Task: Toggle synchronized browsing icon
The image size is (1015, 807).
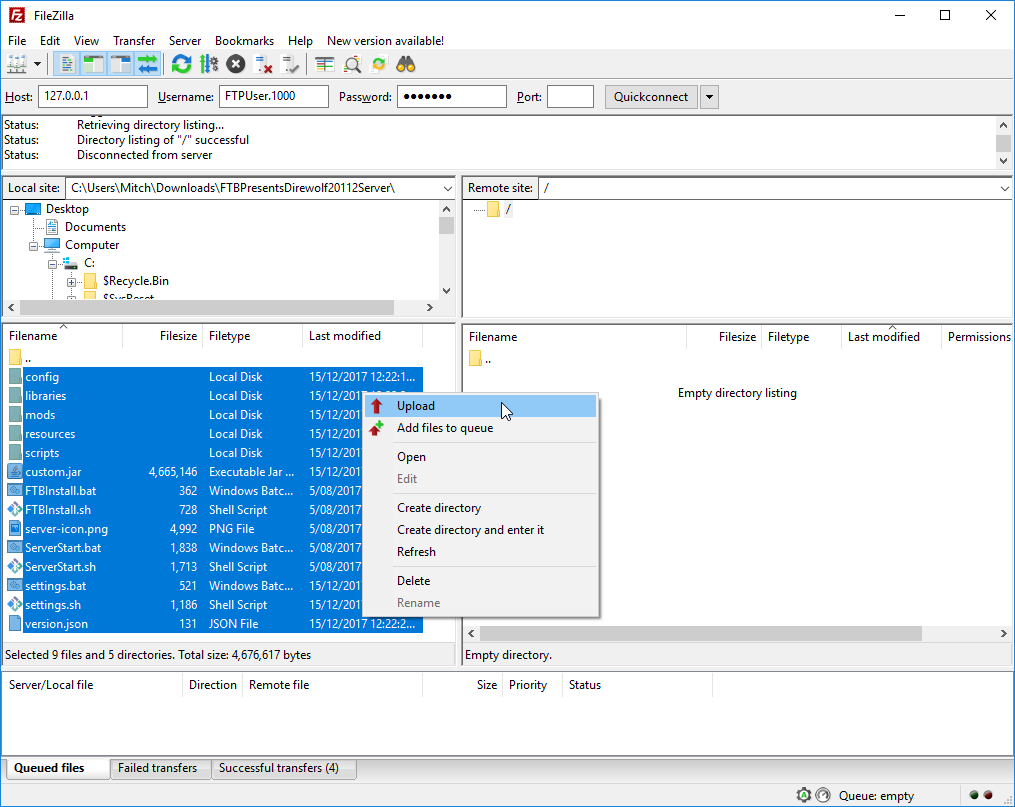Action: pyautogui.click(x=379, y=64)
